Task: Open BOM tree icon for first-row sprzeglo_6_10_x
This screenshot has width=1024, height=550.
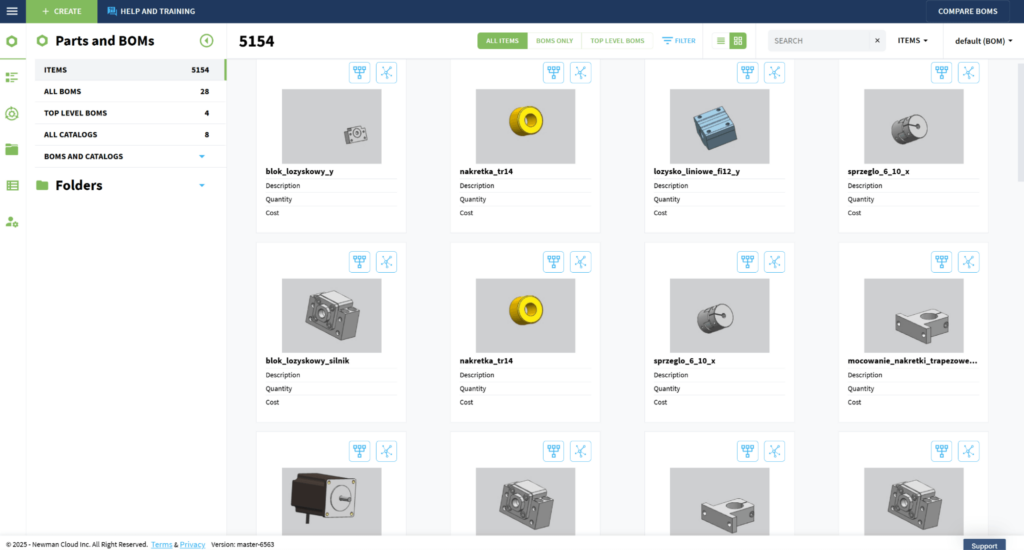Action: coord(941,73)
